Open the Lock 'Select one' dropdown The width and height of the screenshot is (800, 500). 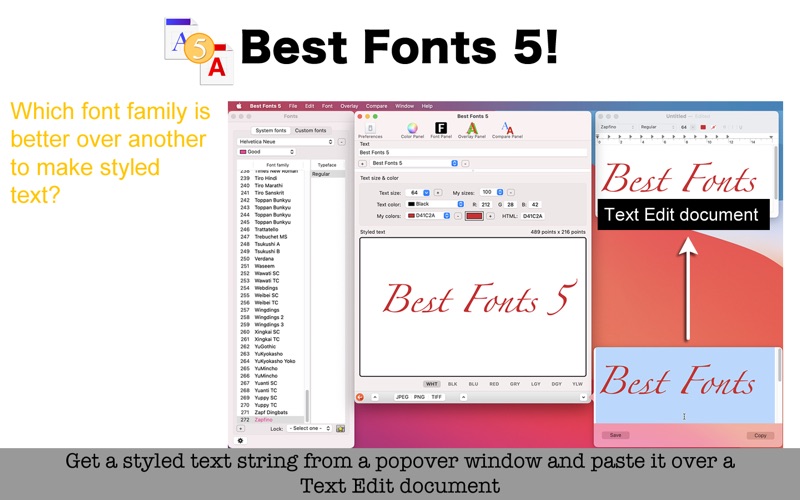point(309,428)
